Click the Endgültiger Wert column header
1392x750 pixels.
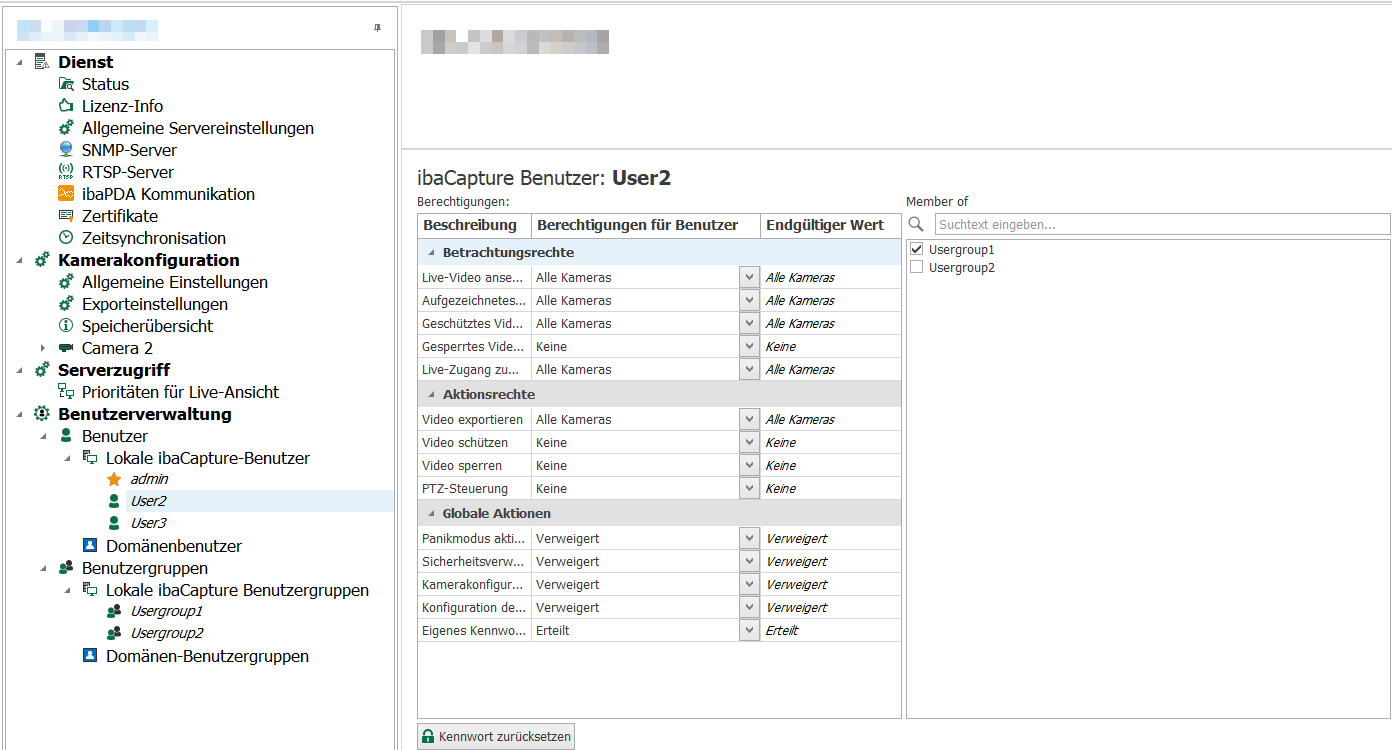pos(831,225)
